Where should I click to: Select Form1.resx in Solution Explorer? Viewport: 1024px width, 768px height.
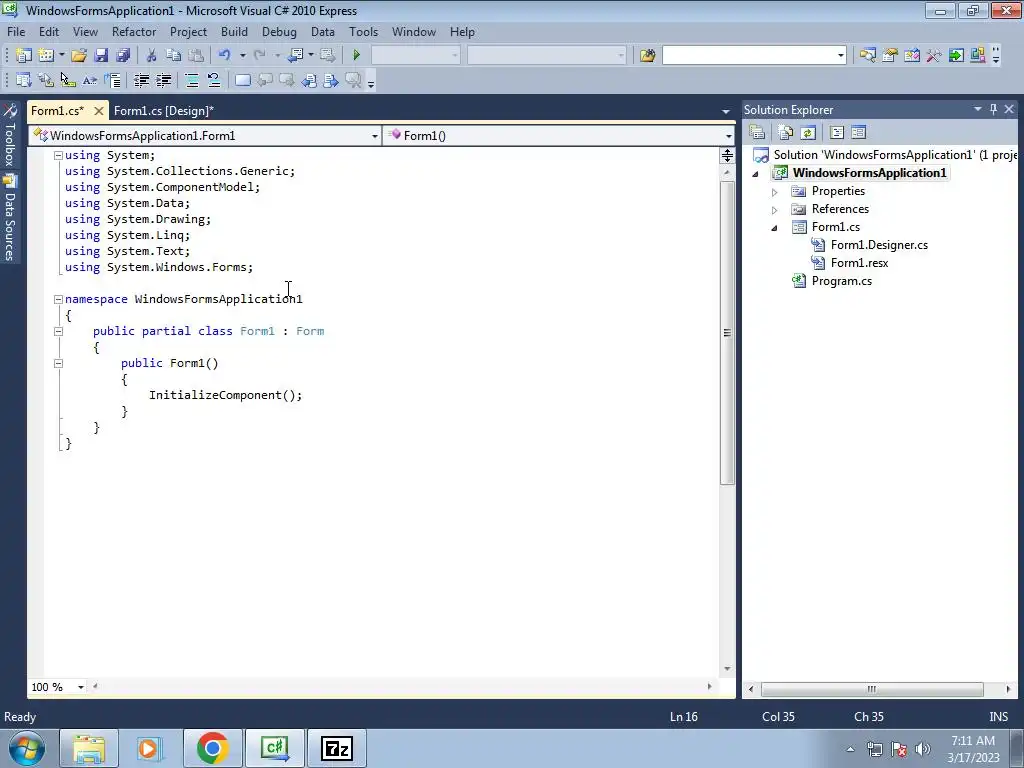[859, 263]
